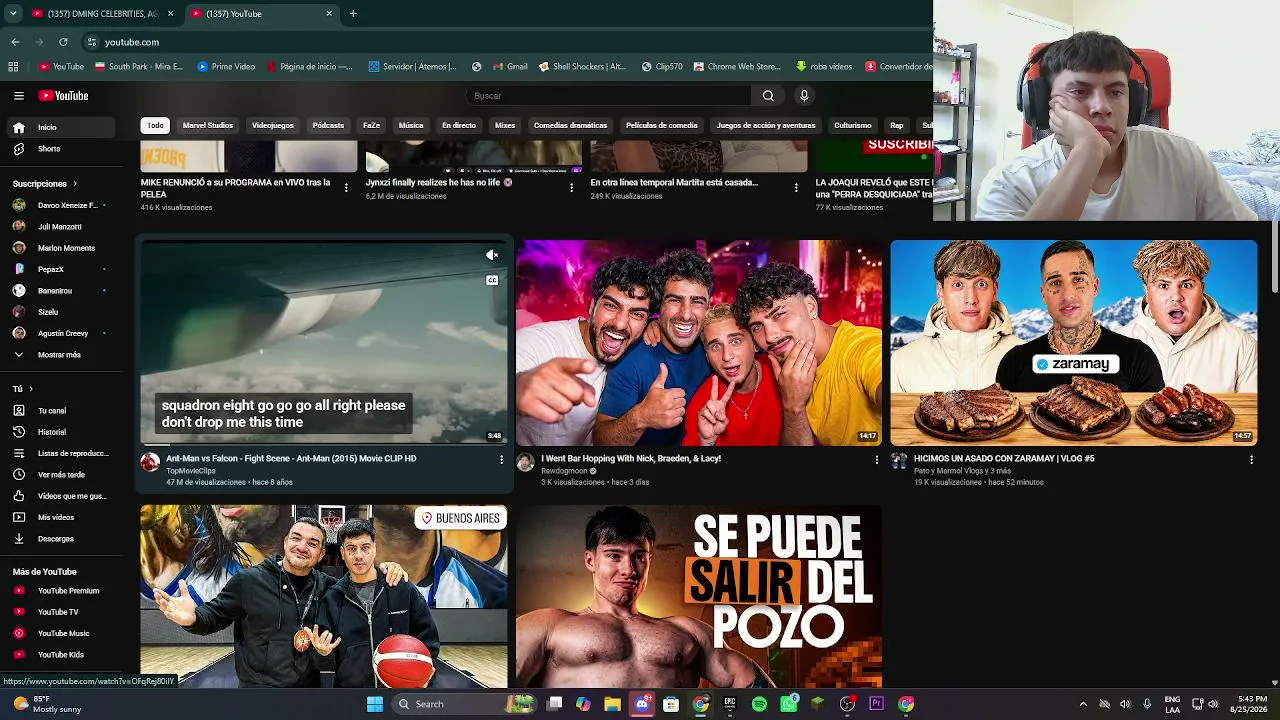Open the Juli Manzotti subscription channel
This screenshot has width=1280, height=720.
click(x=60, y=227)
